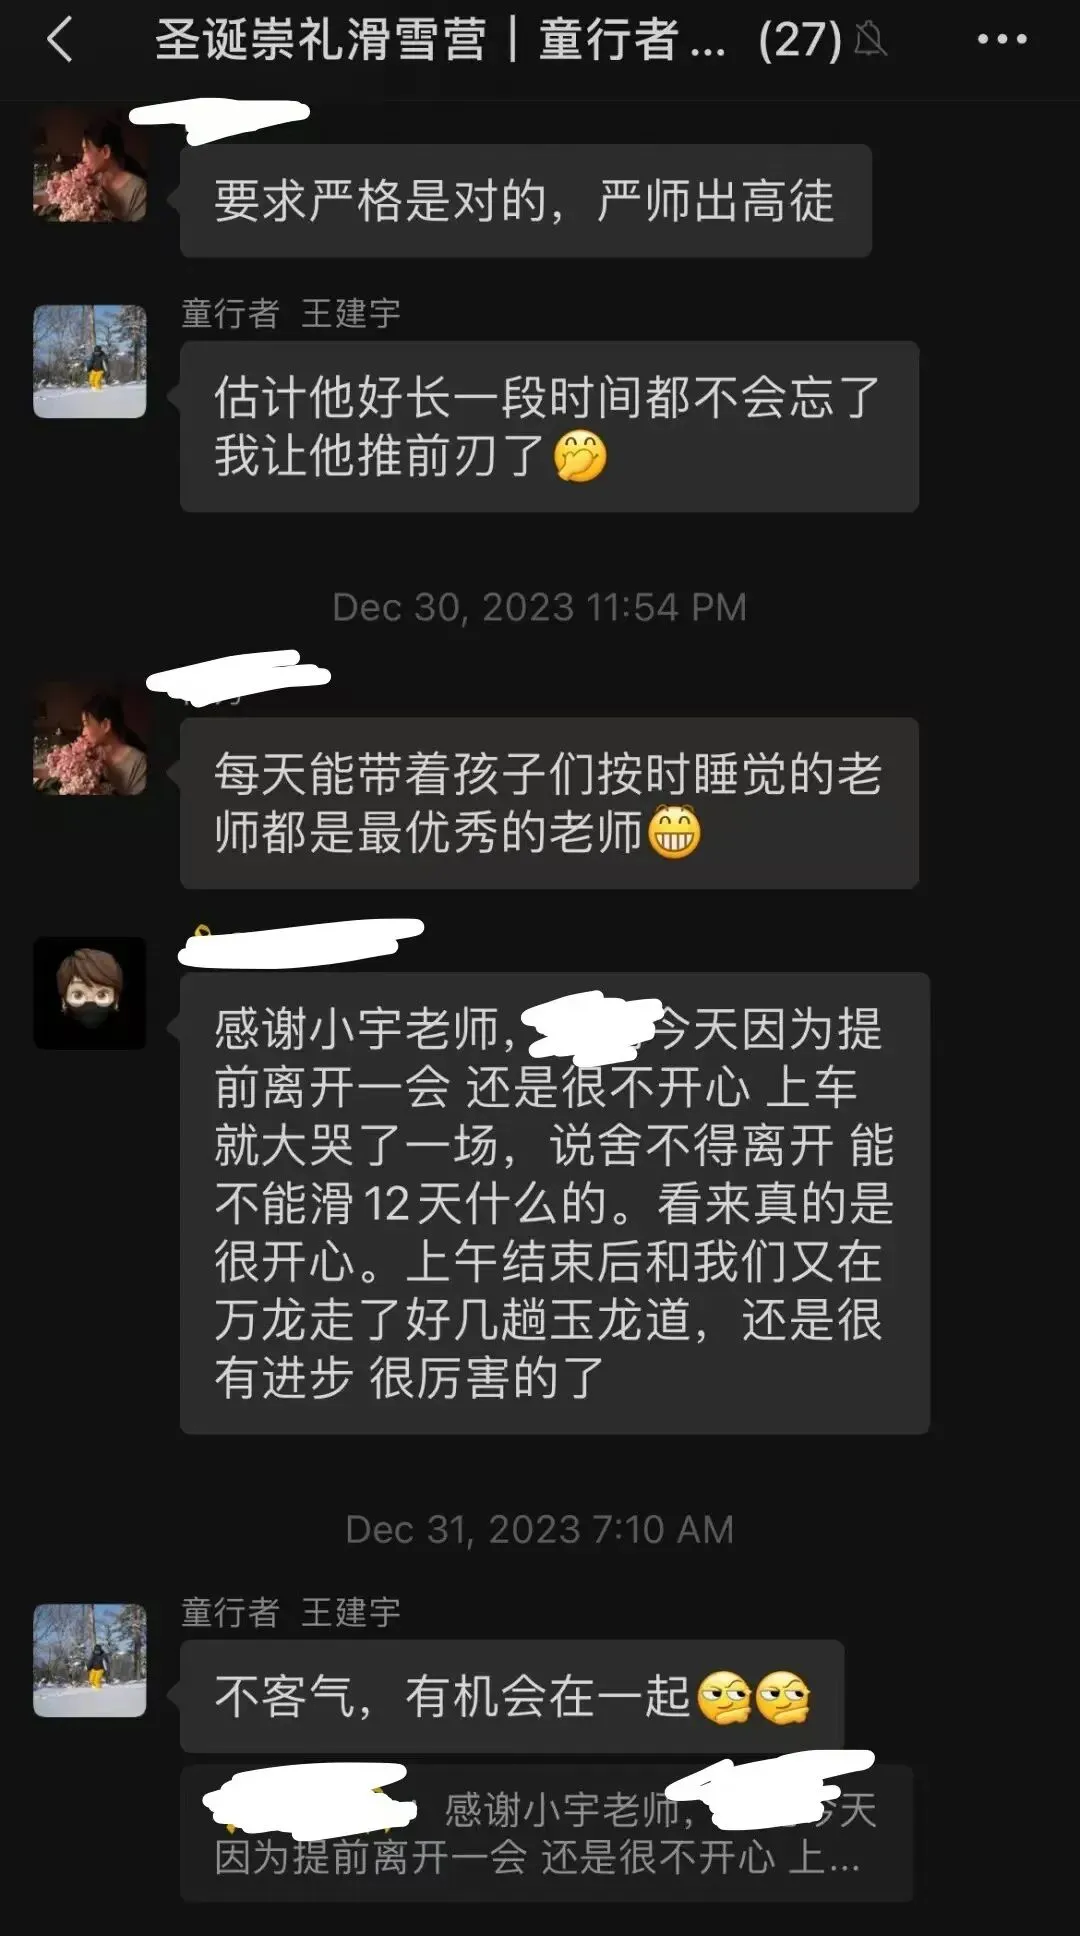
Task: Tap the muted bell icon beside the member count
Action: tap(870, 40)
